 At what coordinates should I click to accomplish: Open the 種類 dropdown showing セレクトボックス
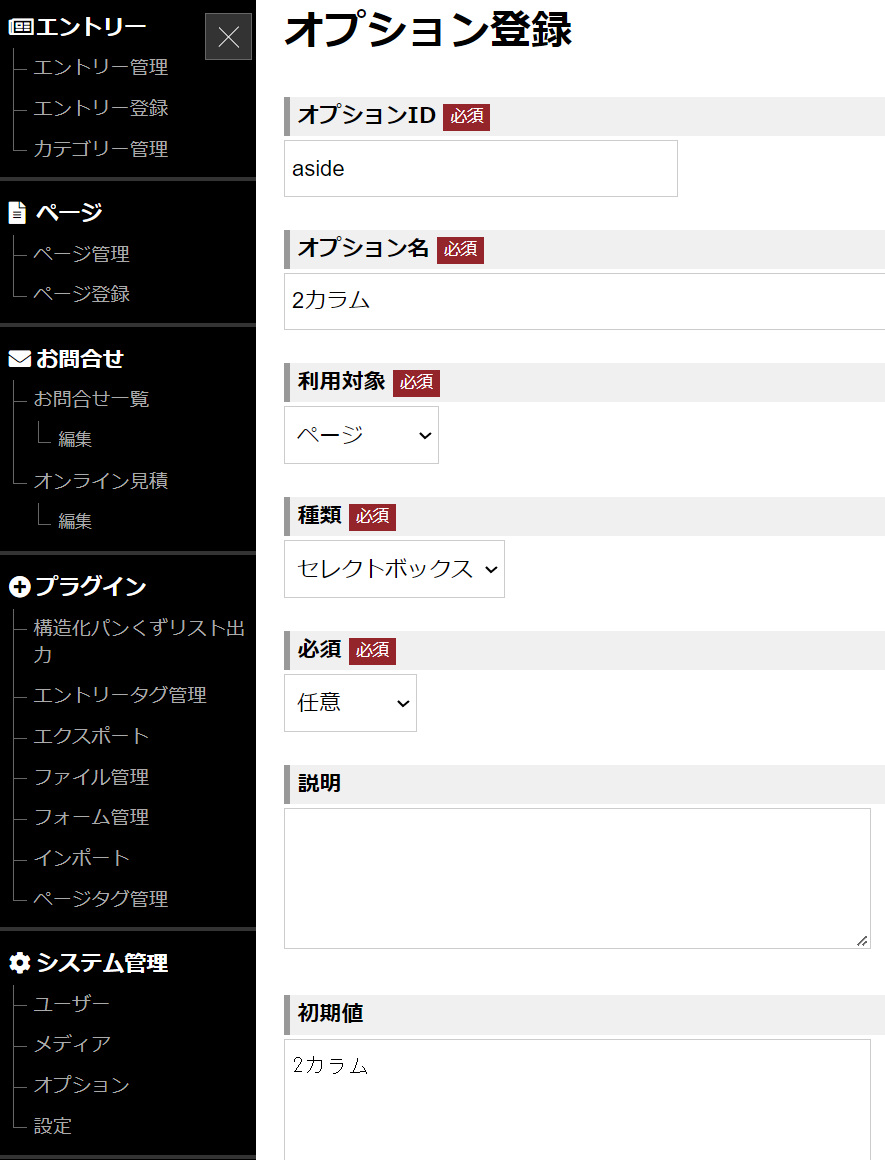click(394, 569)
